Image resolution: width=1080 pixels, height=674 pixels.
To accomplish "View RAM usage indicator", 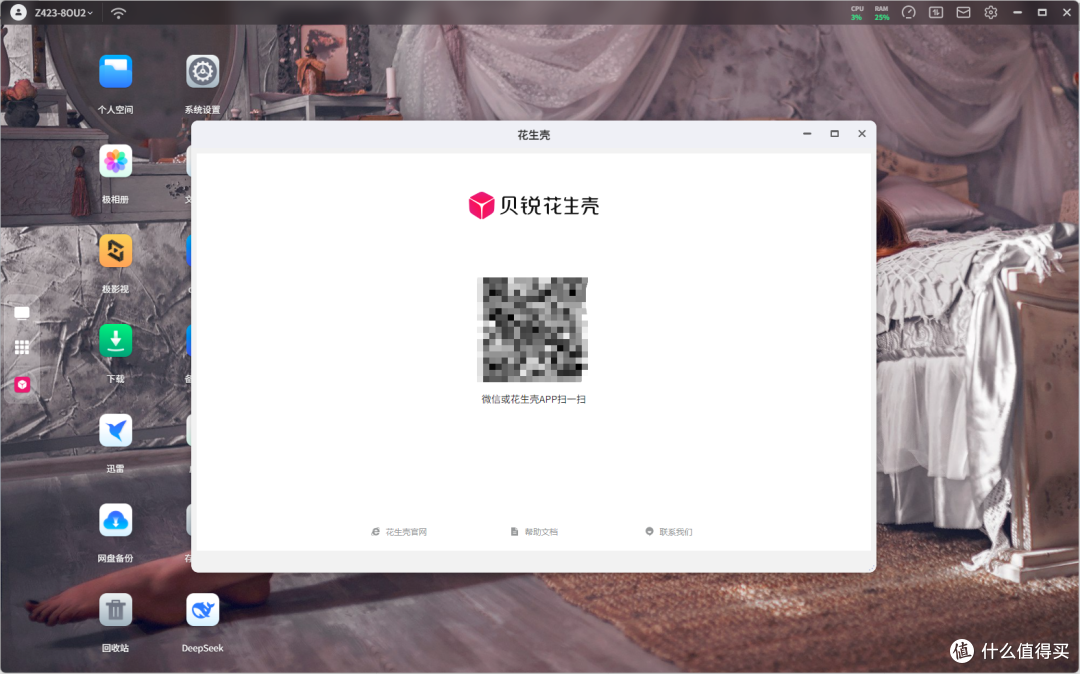I will (x=882, y=13).
